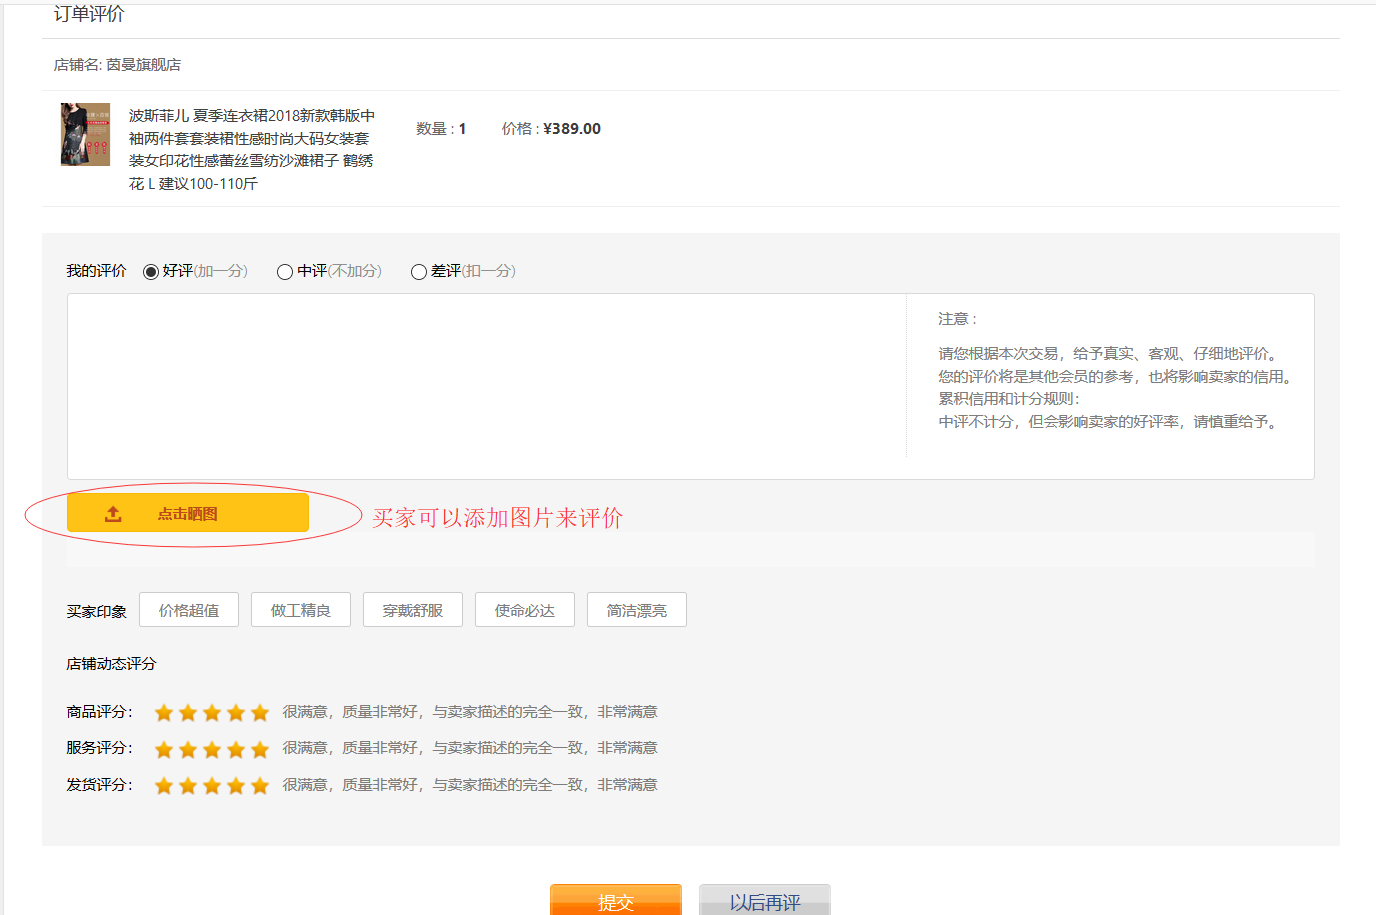
Task: Choose the 做工精良 buyer impression tag
Action: pos(301,610)
